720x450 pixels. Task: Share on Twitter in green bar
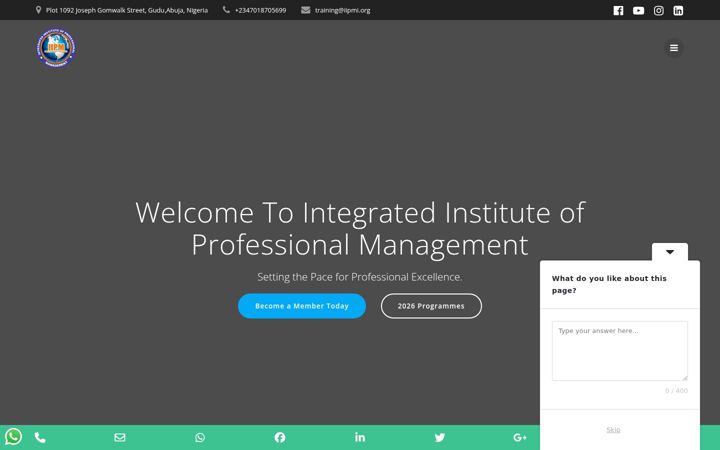coord(440,438)
